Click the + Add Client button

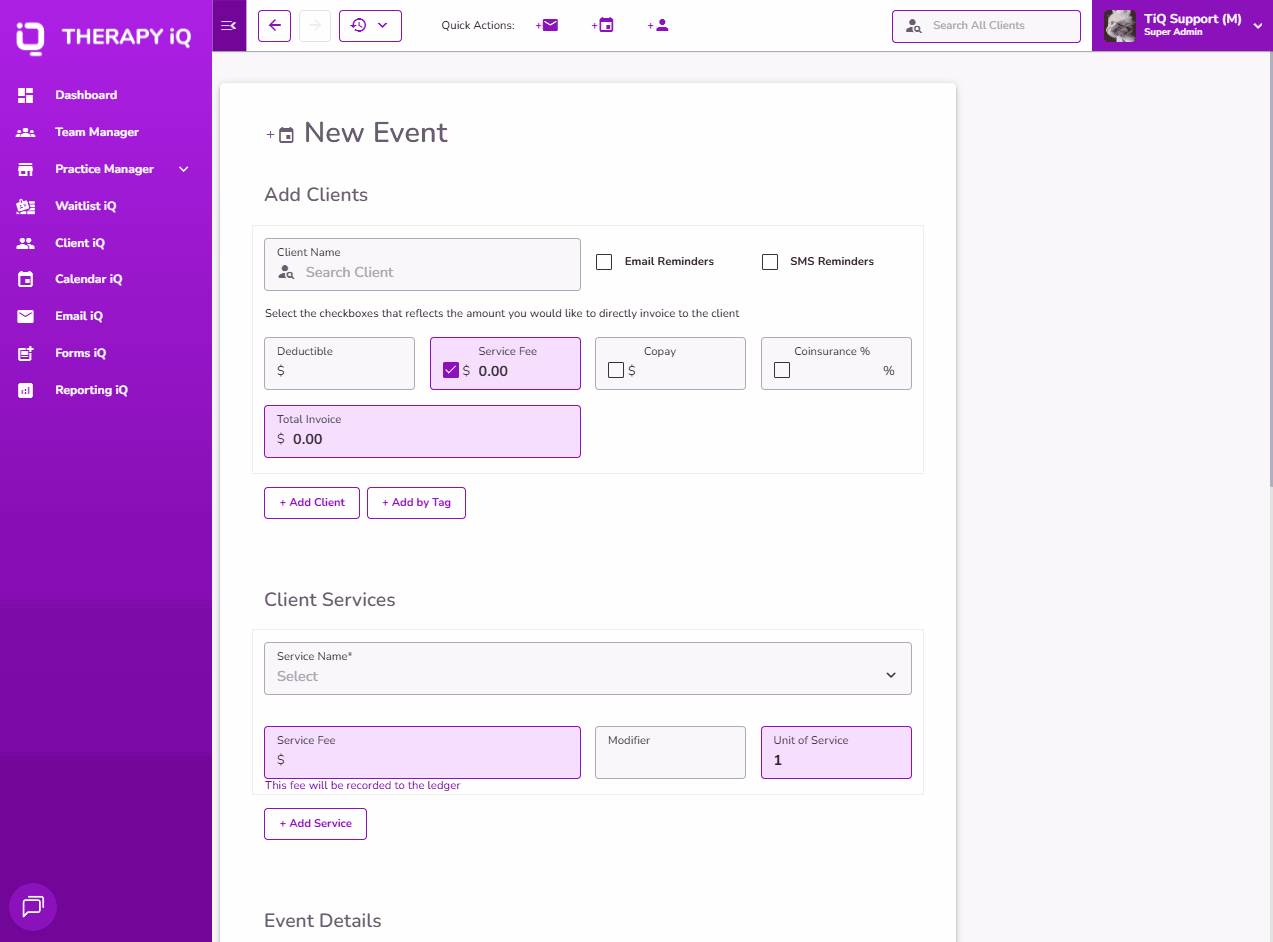point(312,503)
